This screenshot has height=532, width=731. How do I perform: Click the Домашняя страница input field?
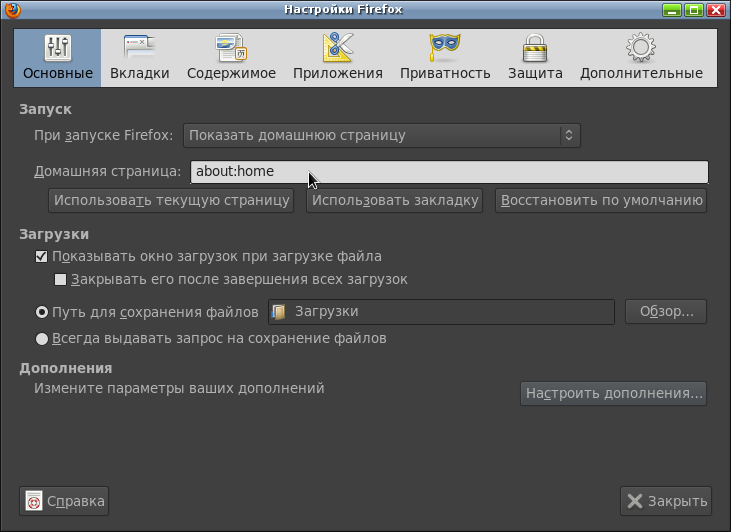click(x=449, y=172)
